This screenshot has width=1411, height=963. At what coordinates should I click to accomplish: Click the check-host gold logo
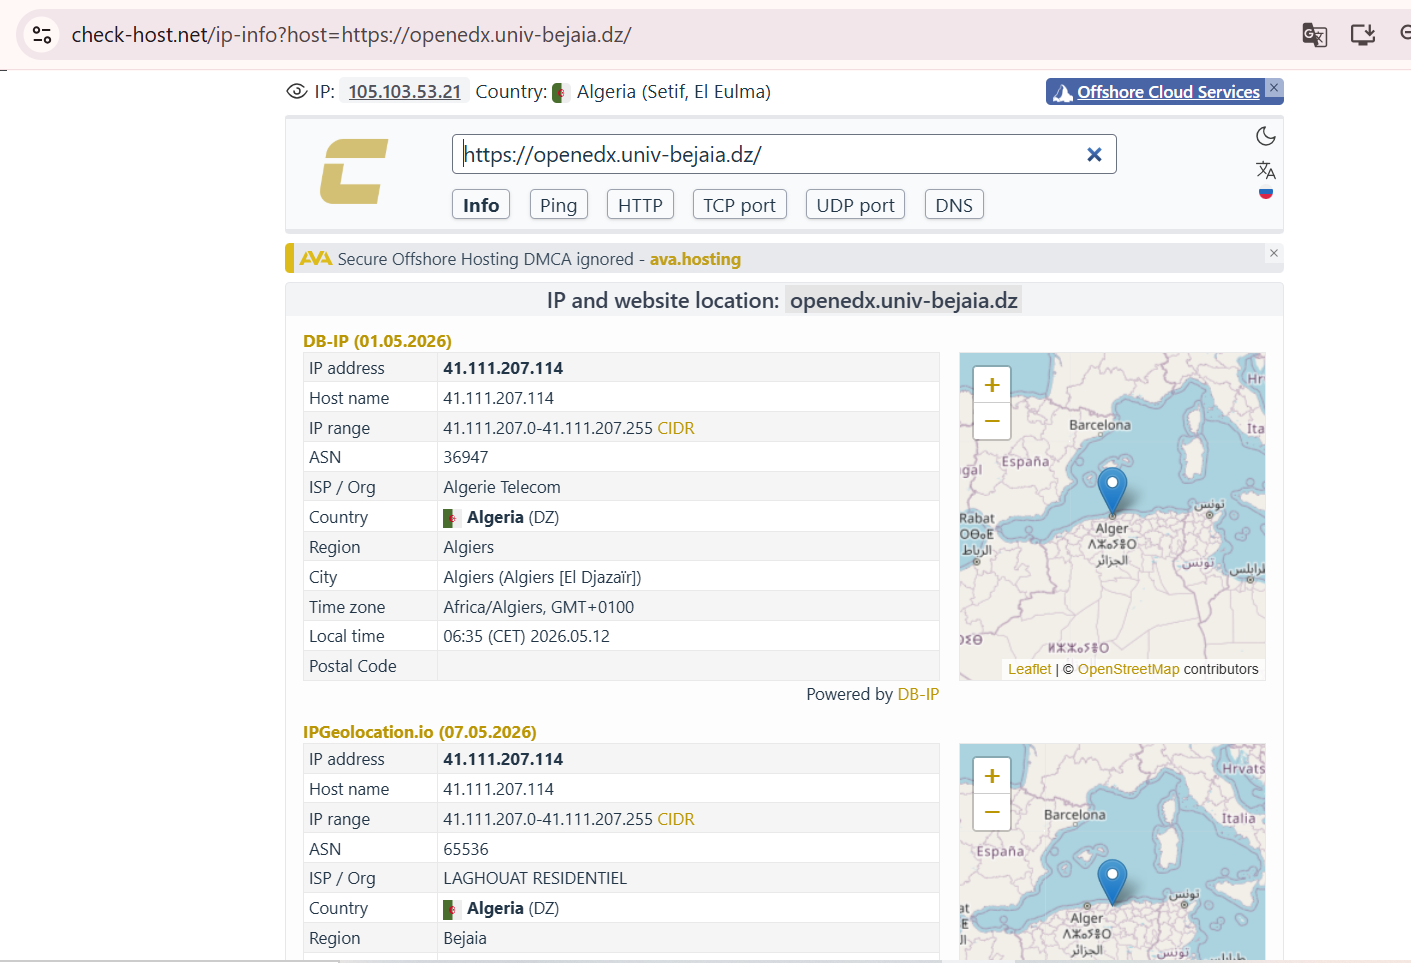click(x=353, y=171)
